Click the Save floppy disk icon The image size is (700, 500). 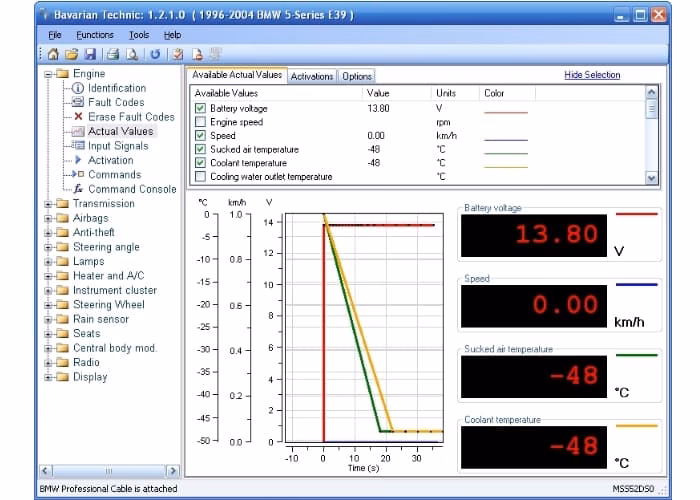click(x=90, y=54)
